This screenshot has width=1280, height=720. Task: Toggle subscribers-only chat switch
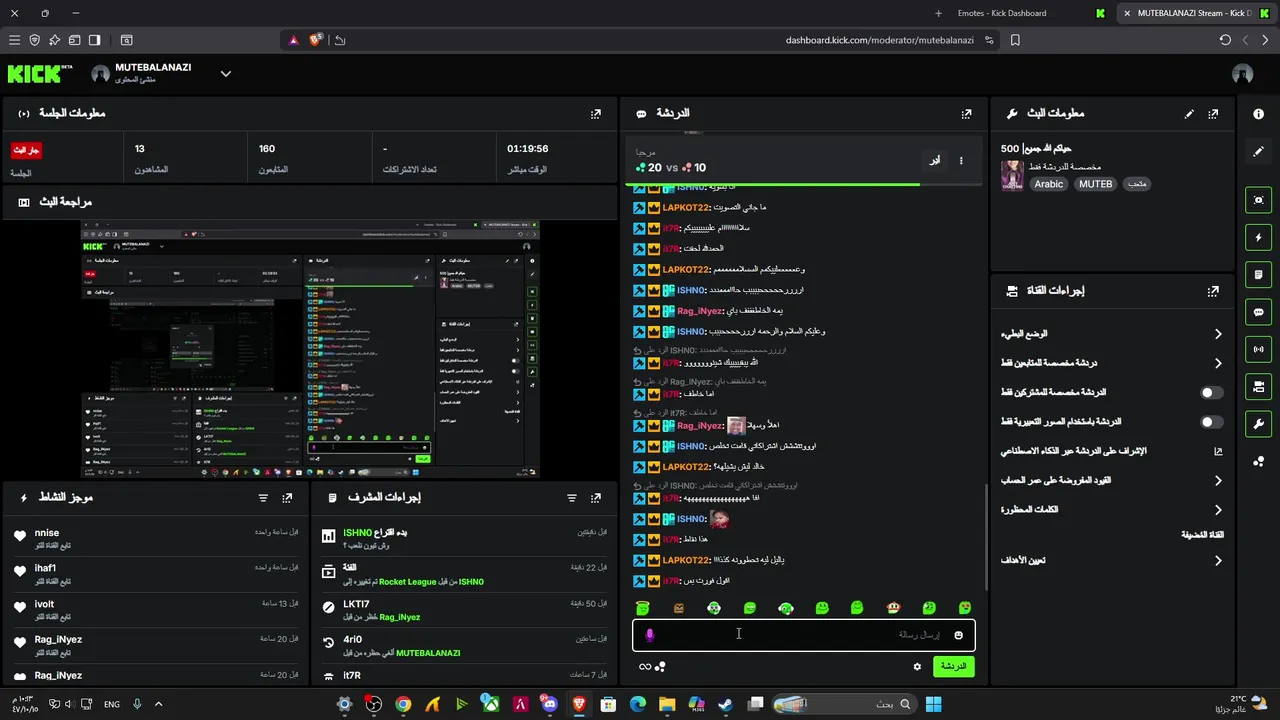[x=1211, y=393]
